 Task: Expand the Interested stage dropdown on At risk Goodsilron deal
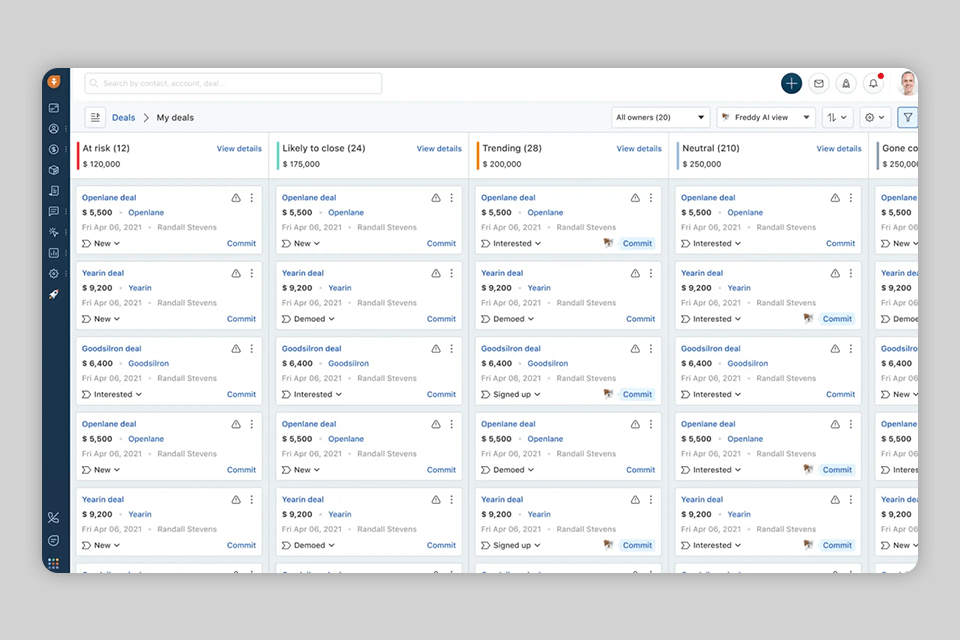pos(113,394)
